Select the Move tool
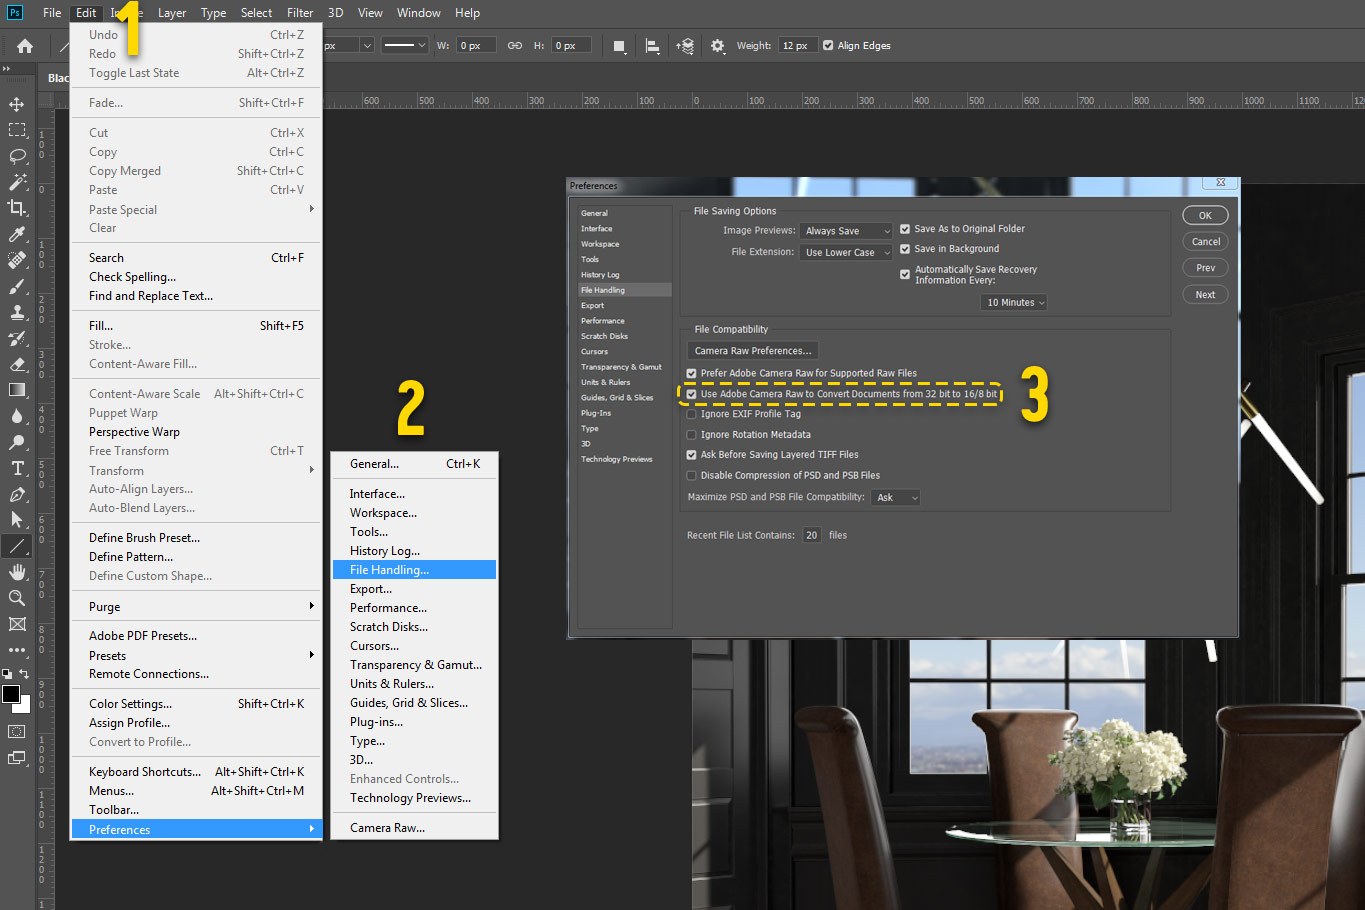This screenshot has height=910, width=1365. [18, 104]
